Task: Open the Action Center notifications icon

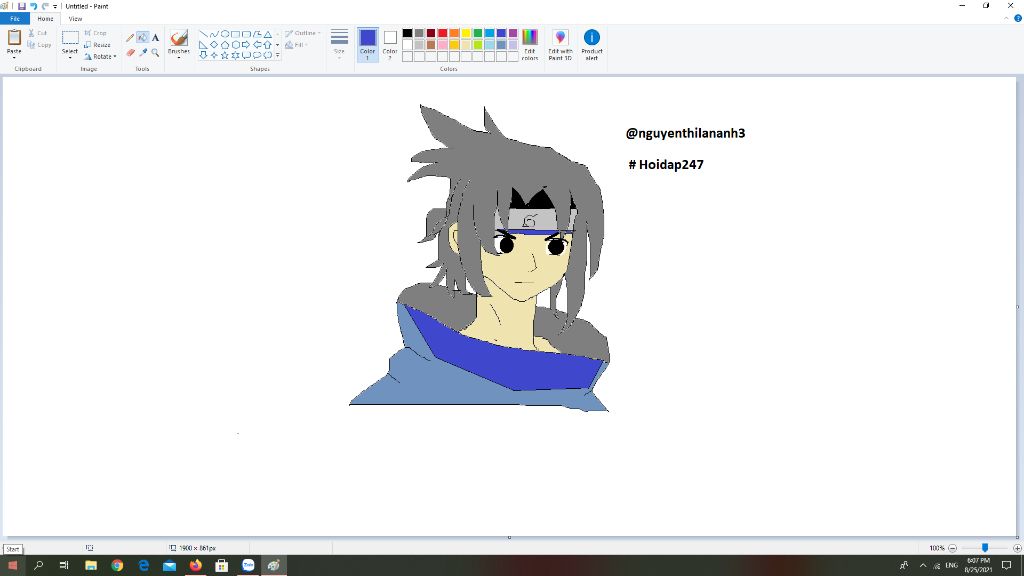Action: pos(1006,566)
